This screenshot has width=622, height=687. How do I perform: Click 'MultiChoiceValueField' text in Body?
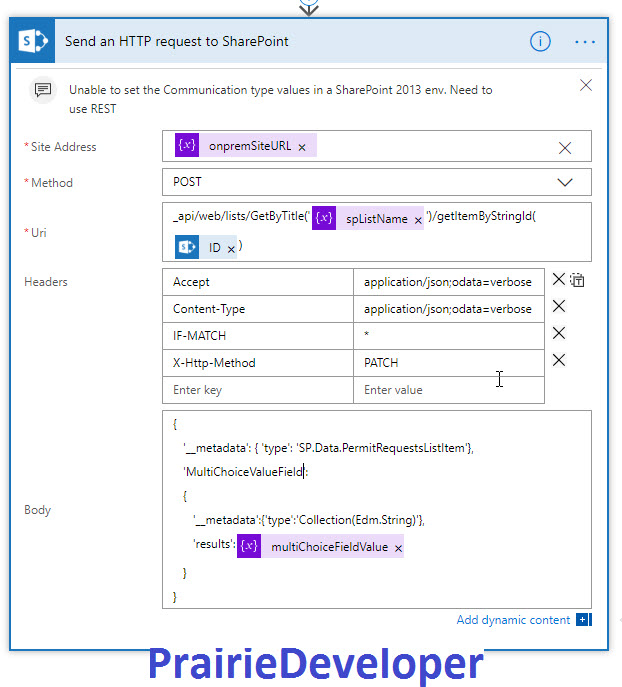[x=244, y=472]
